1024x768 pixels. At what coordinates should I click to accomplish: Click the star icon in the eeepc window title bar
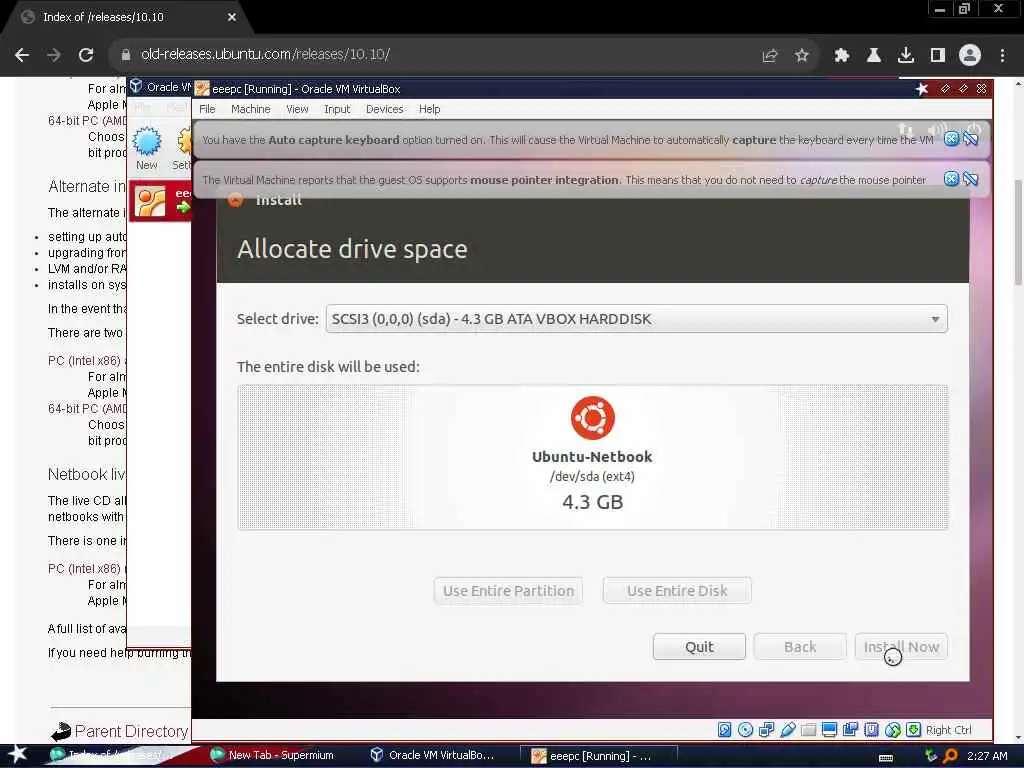[921, 88]
